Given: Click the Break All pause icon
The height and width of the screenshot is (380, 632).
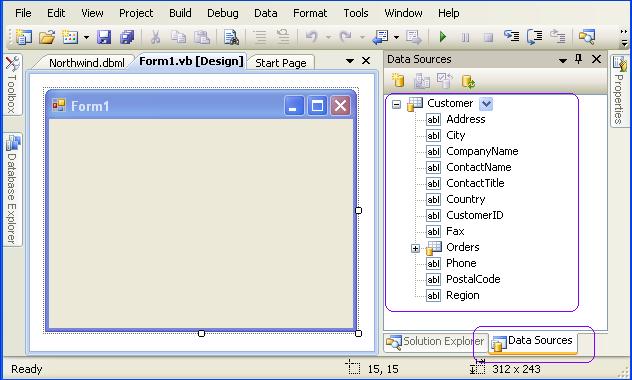Looking at the screenshot, I should (465, 37).
